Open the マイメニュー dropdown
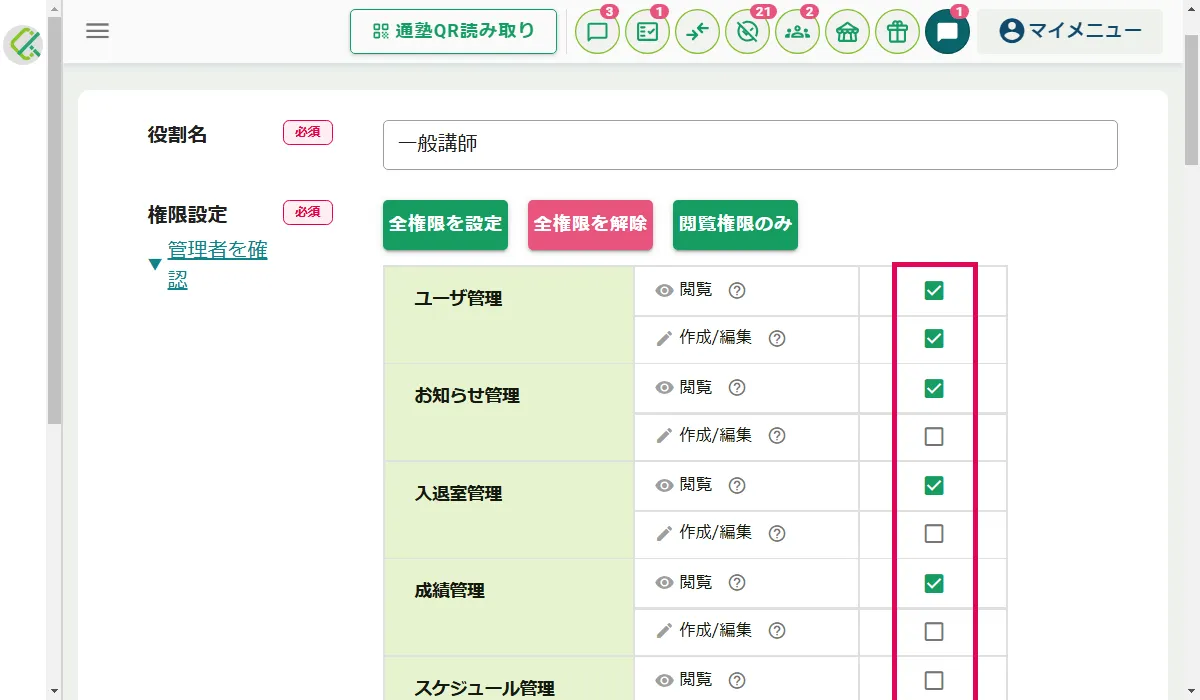 coord(1069,31)
